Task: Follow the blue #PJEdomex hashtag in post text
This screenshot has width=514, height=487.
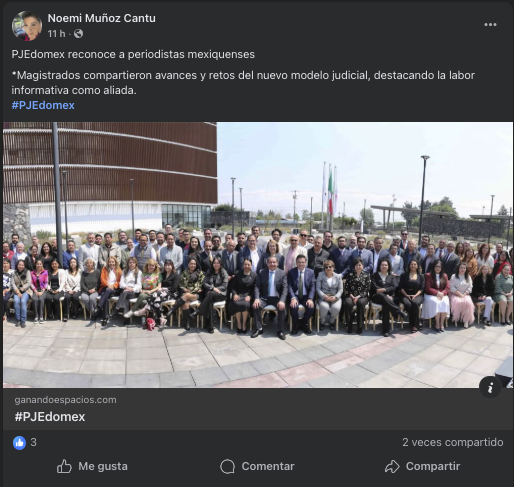Action: coord(43,105)
